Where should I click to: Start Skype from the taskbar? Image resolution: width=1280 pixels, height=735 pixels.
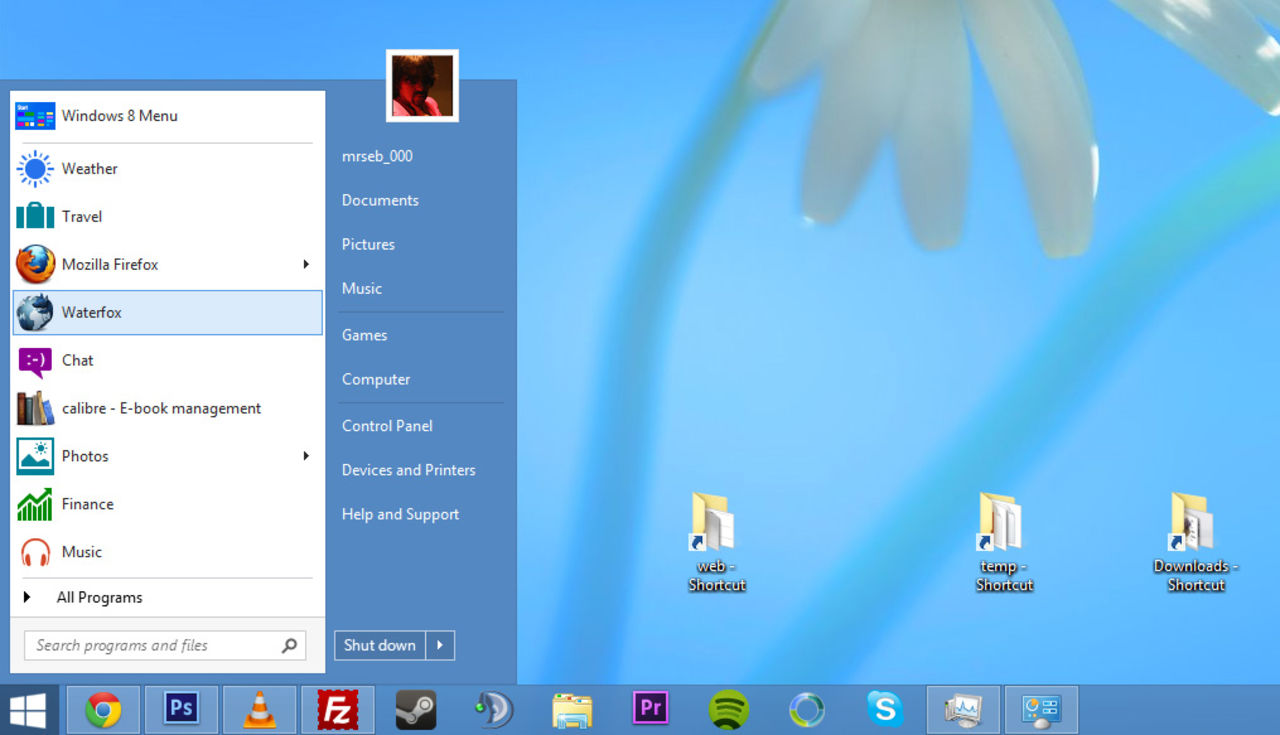[884, 709]
